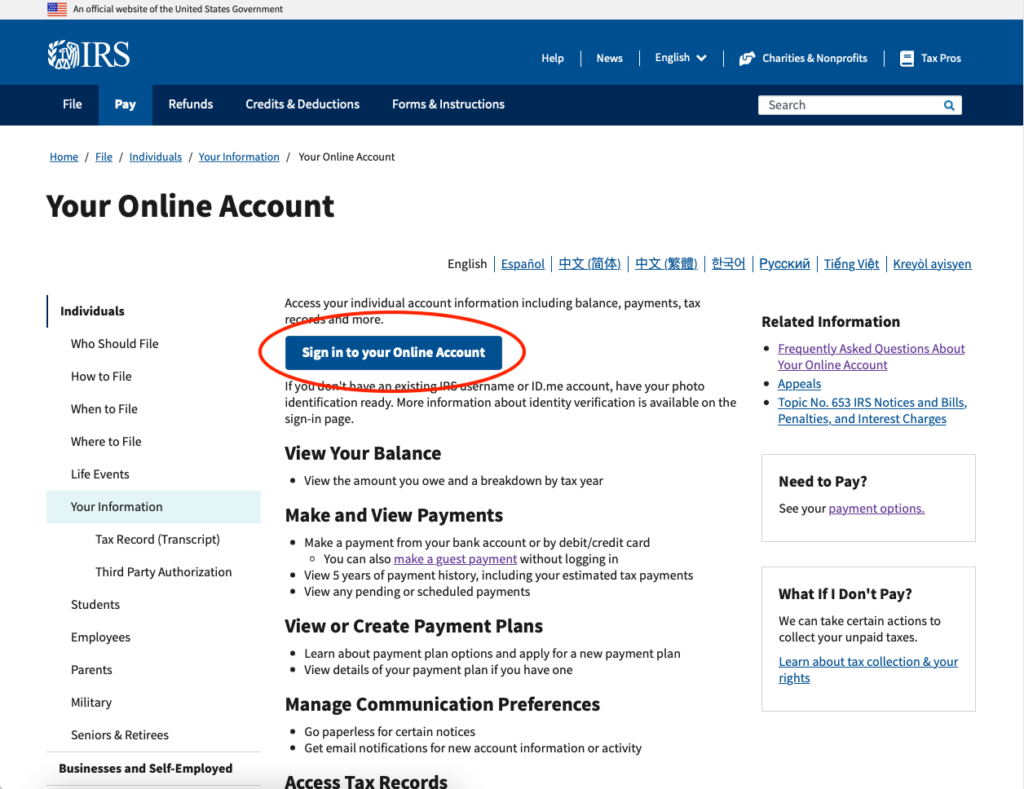The width and height of the screenshot is (1024, 789).
Task: Open the Credits & Deductions menu
Action: tap(302, 104)
